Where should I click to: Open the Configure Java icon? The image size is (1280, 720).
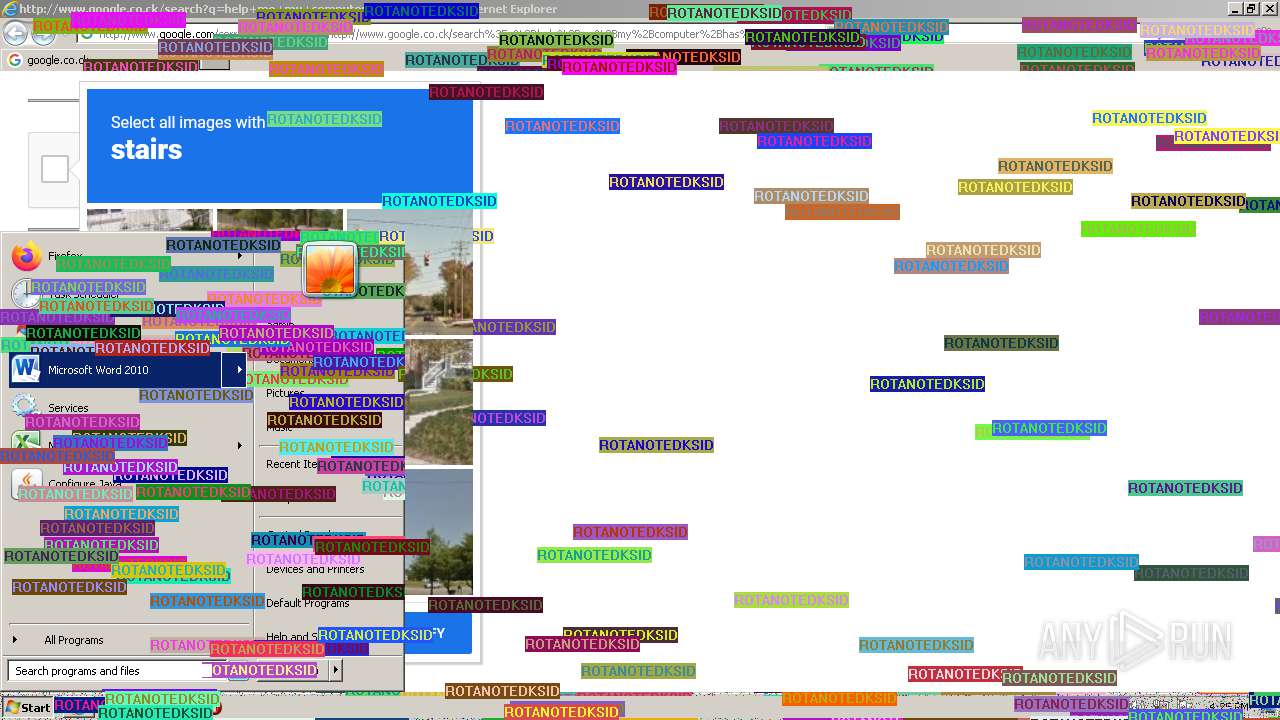26,484
